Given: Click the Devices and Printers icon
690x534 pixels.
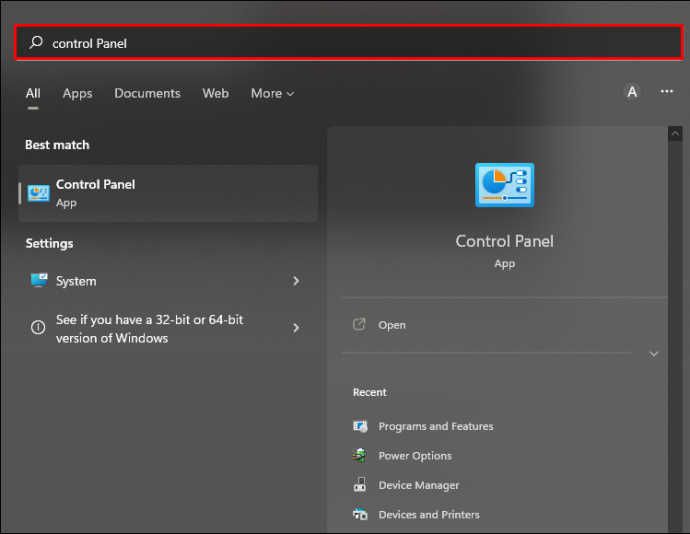Looking at the screenshot, I should click(360, 514).
